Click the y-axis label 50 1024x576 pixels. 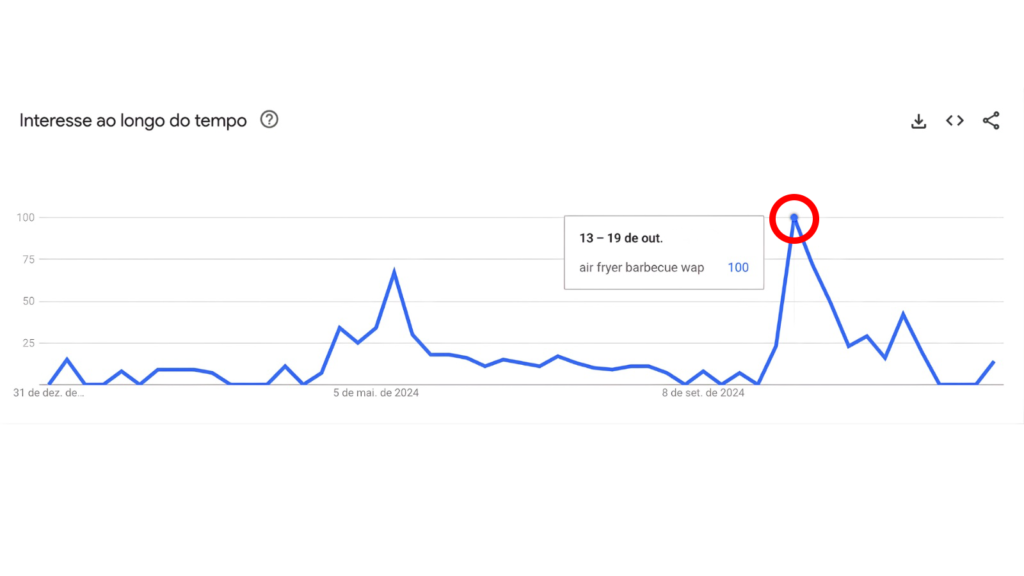[x=28, y=301]
